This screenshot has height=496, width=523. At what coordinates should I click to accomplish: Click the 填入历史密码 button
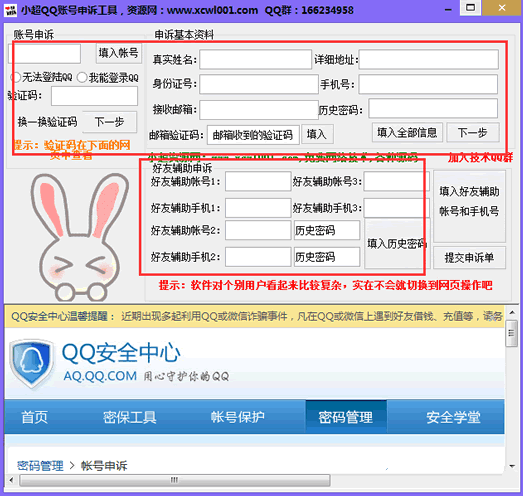click(397, 243)
